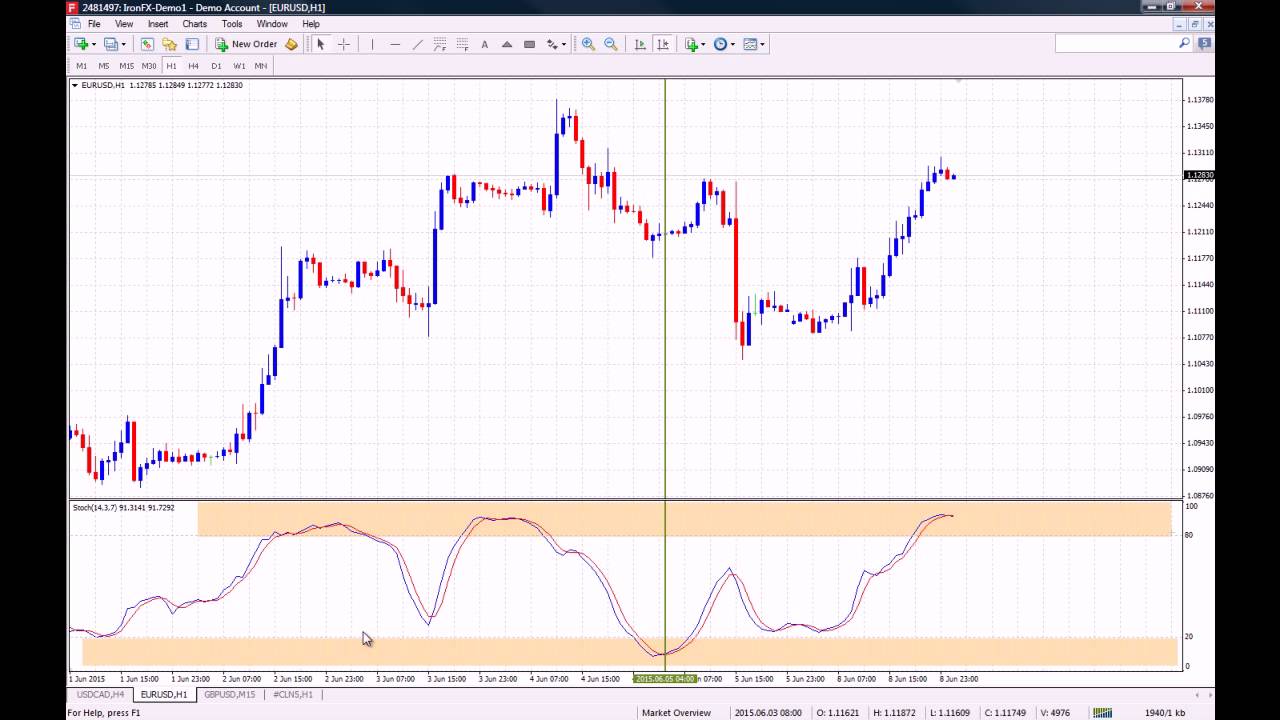The height and width of the screenshot is (720, 1280).
Task: Expand the indicators list dropdown
Action: pos(703,44)
